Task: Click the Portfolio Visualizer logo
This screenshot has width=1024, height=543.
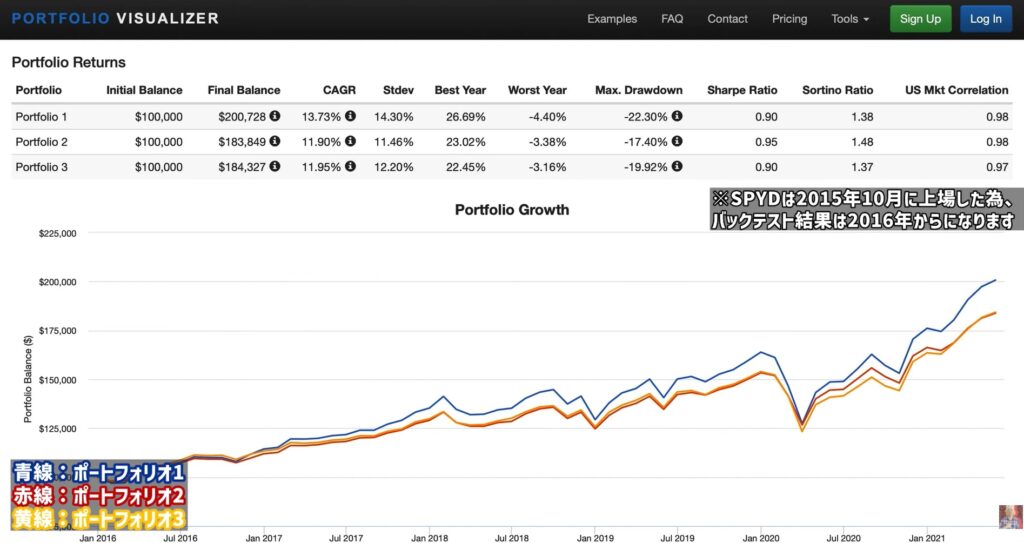Action: pyautogui.click(x=115, y=19)
